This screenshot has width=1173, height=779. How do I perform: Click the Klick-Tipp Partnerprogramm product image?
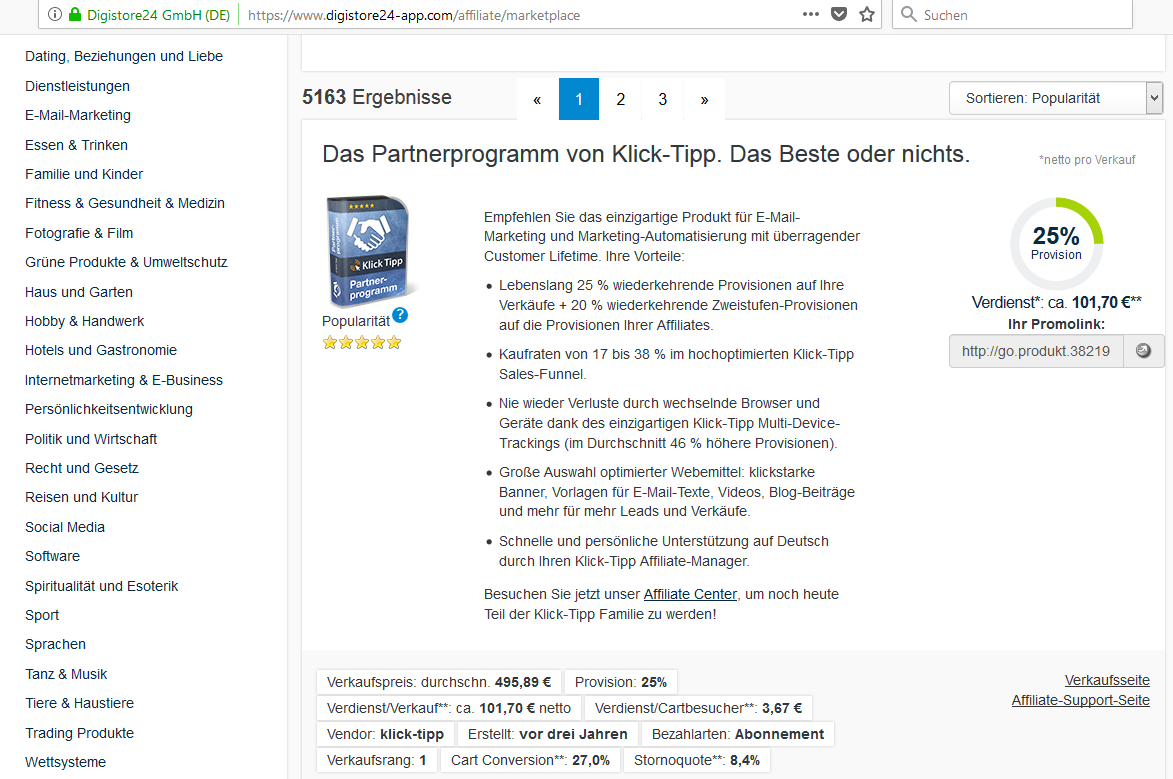367,250
